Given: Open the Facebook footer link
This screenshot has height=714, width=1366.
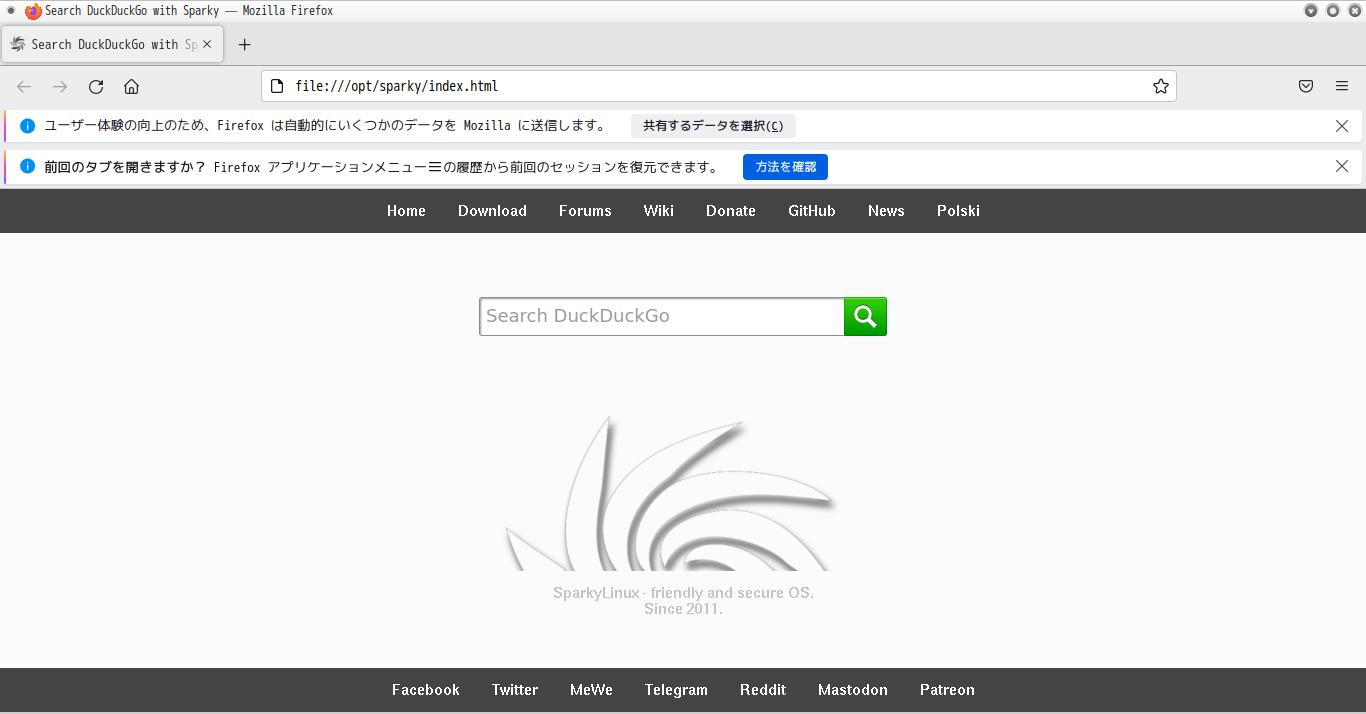Looking at the screenshot, I should point(426,690).
